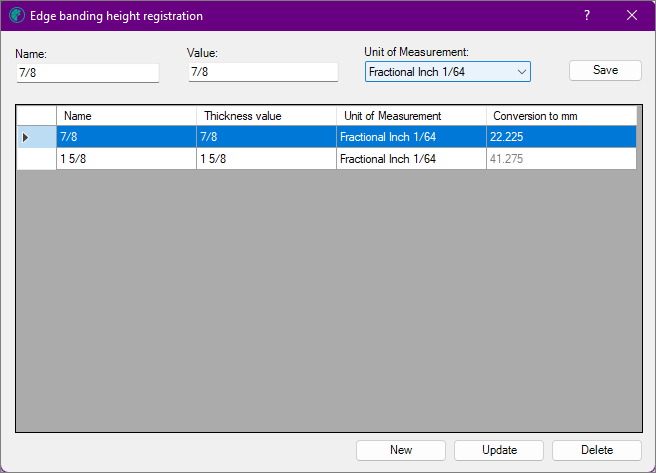
Task: Click Fractional Inch 1/64 cell in 7/8 row
Action: [x=411, y=137]
